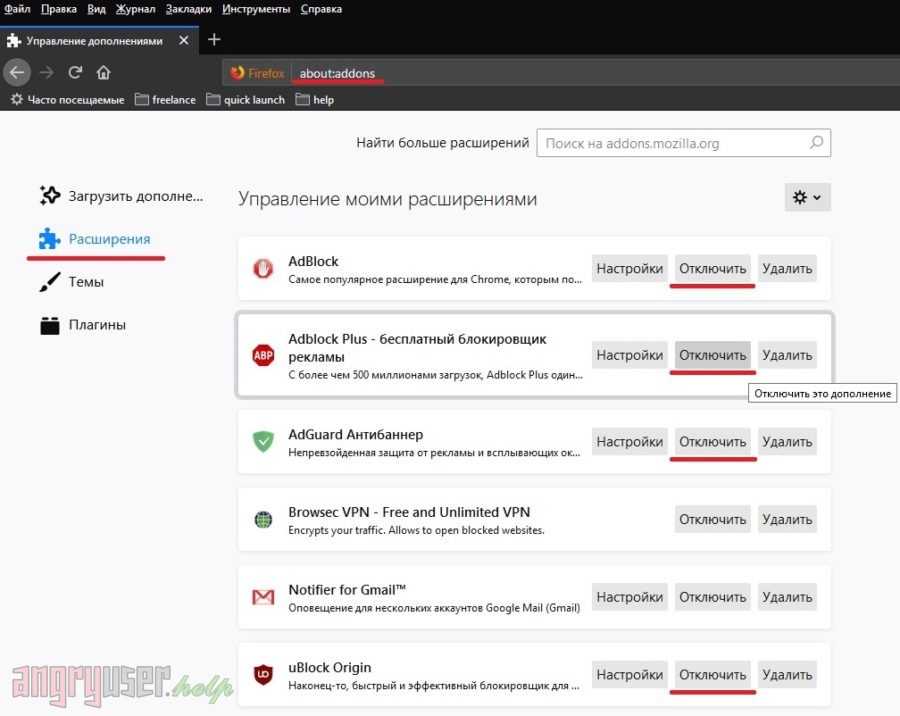Click the Adblock Plus ABP icon

click(263, 355)
